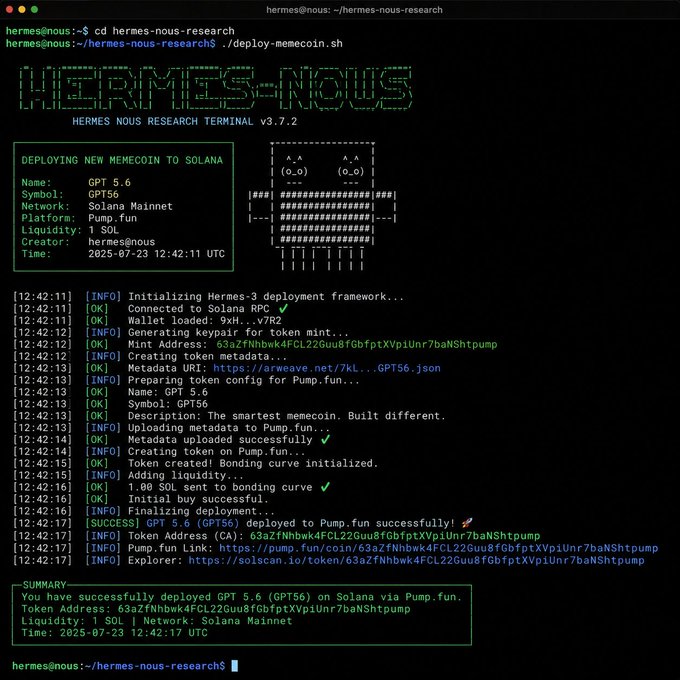The image size is (680, 680).
Task: Click the Token Address line in SUMMARY box
Action: tap(216, 609)
